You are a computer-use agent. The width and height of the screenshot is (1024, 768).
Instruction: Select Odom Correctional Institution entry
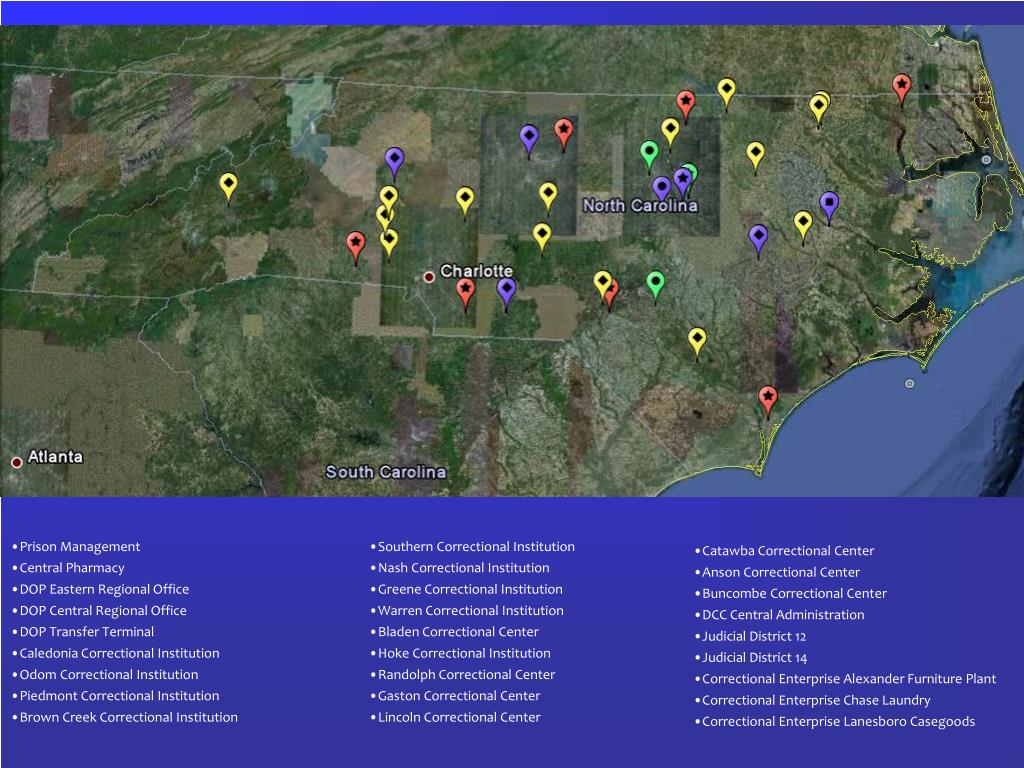(x=109, y=675)
